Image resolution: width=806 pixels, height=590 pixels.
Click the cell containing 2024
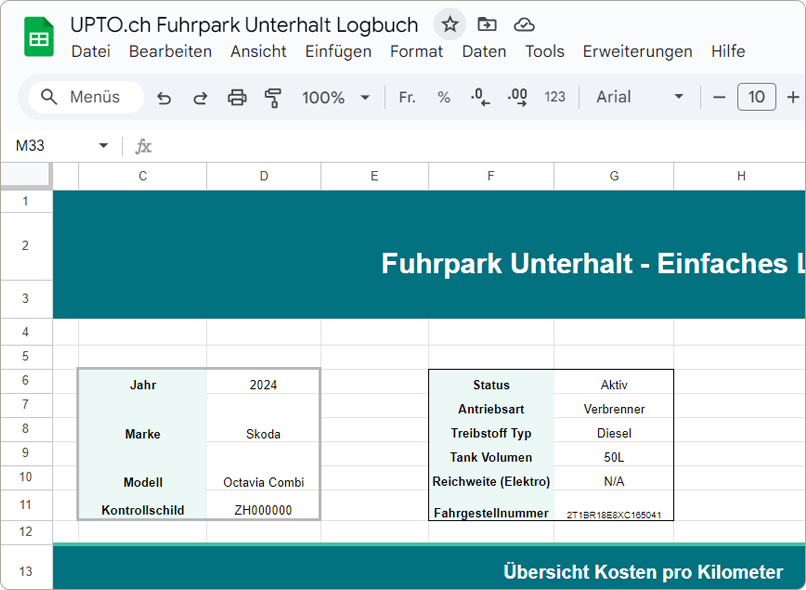click(264, 382)
